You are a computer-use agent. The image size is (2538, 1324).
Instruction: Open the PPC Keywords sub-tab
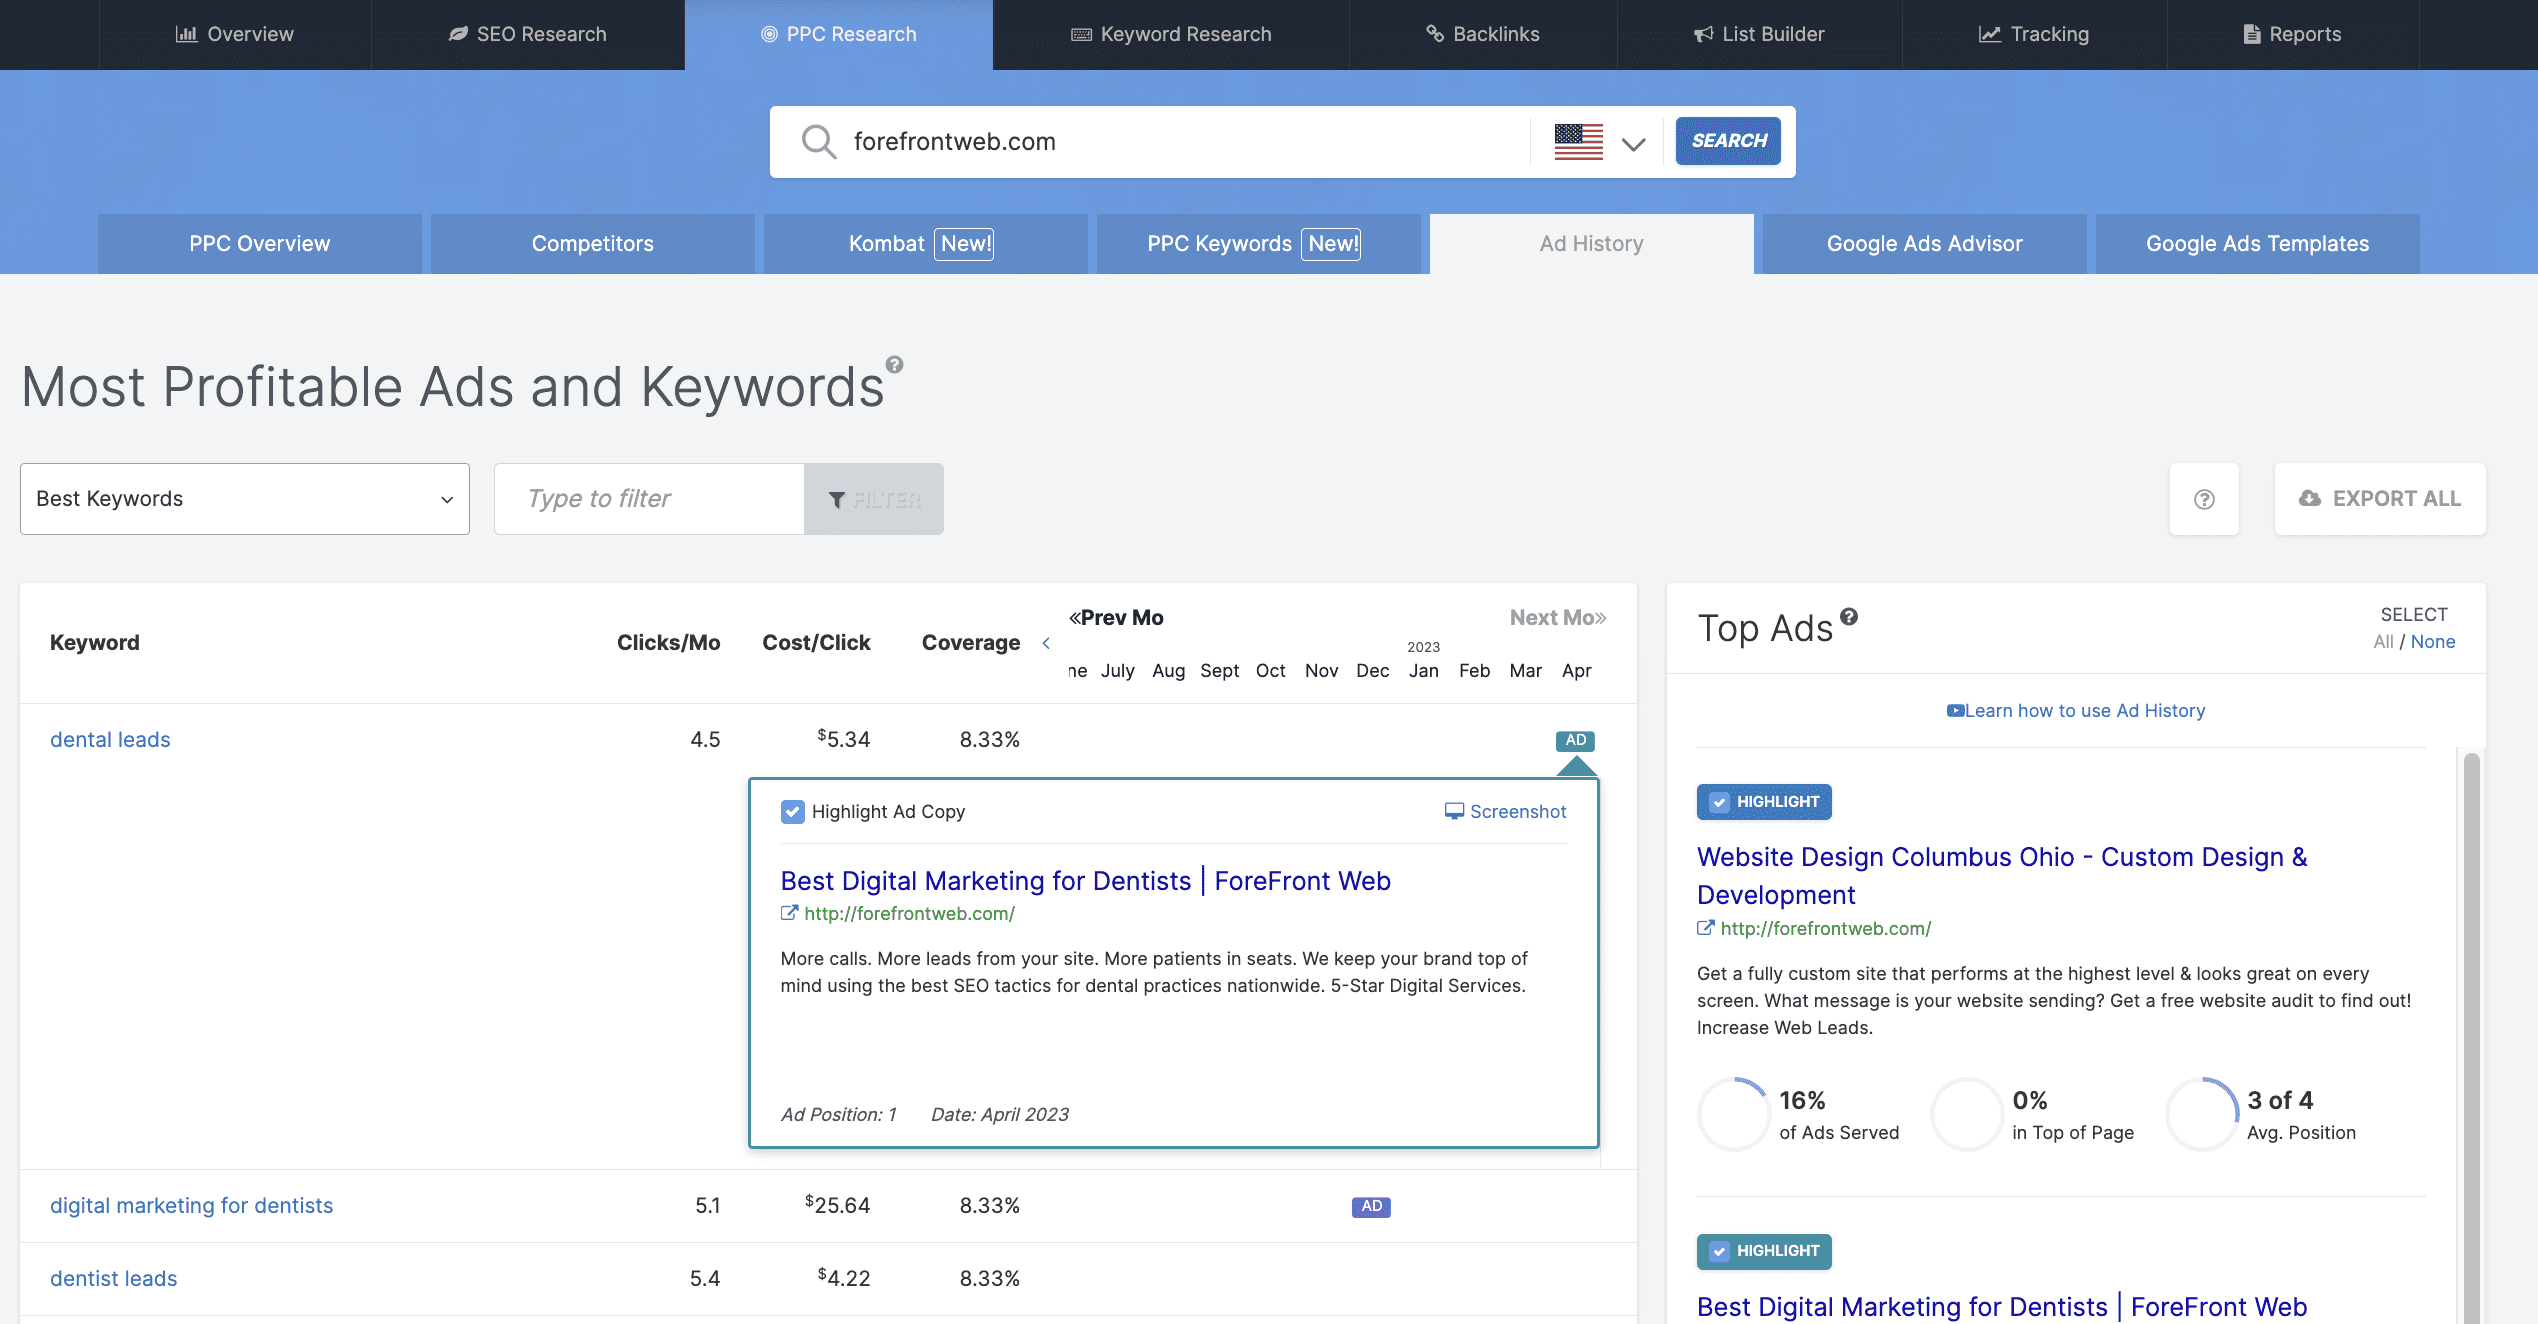tap(1258, 244)
